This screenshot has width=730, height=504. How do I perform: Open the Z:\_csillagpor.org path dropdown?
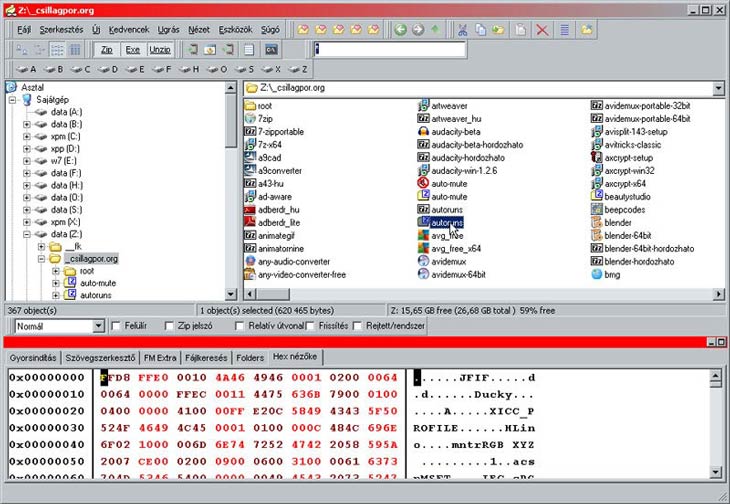pos(718,88)
